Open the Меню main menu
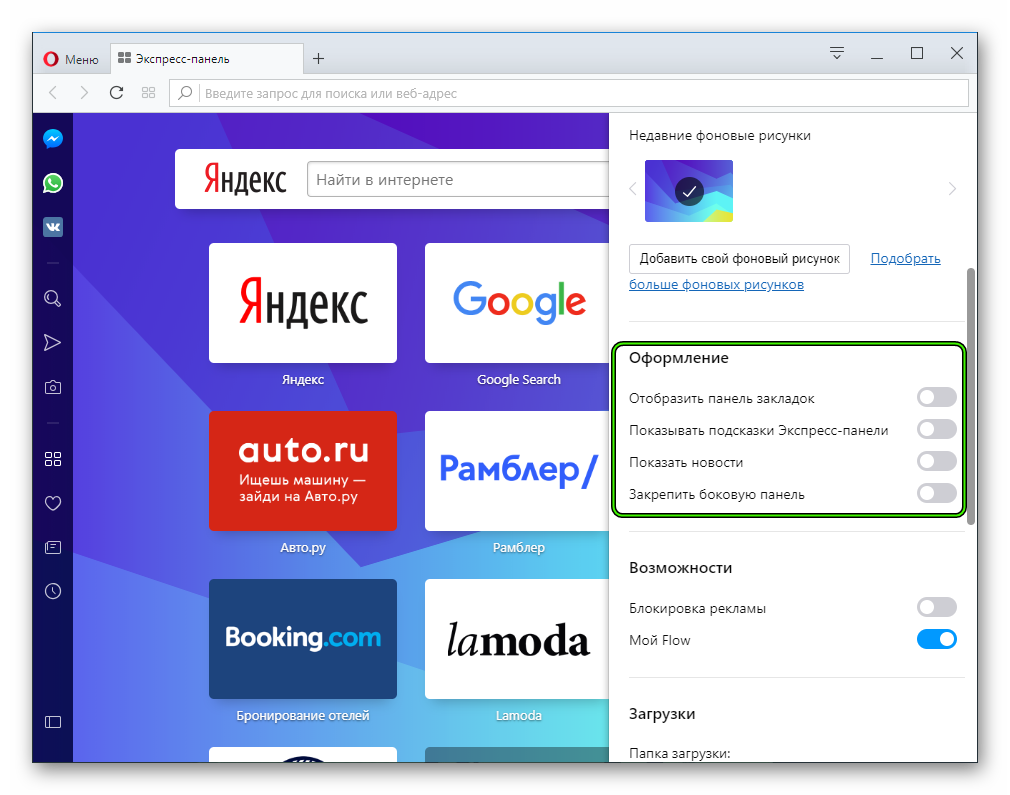1010x795 pixels. pos(71,59)
